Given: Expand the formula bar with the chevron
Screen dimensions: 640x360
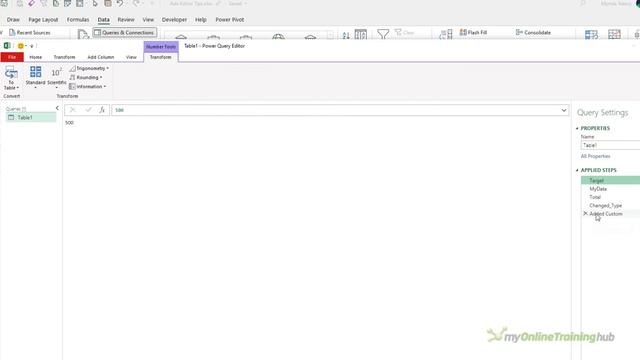Looking at the screenshot, I should pos(564,110).
